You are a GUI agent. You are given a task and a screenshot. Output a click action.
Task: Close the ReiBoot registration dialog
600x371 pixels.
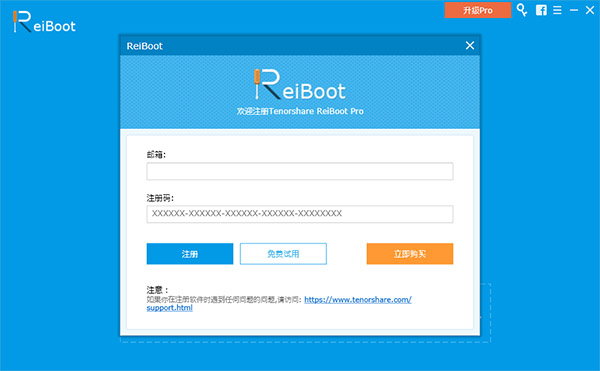point(470,46)
